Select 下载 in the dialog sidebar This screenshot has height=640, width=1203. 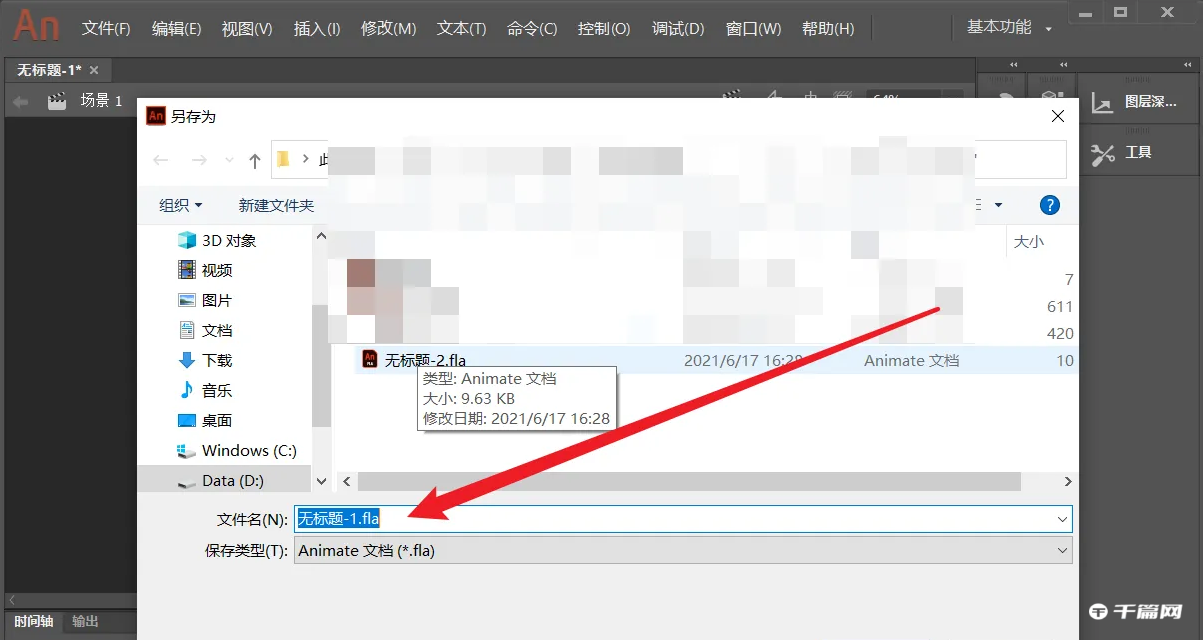[218, 360]
